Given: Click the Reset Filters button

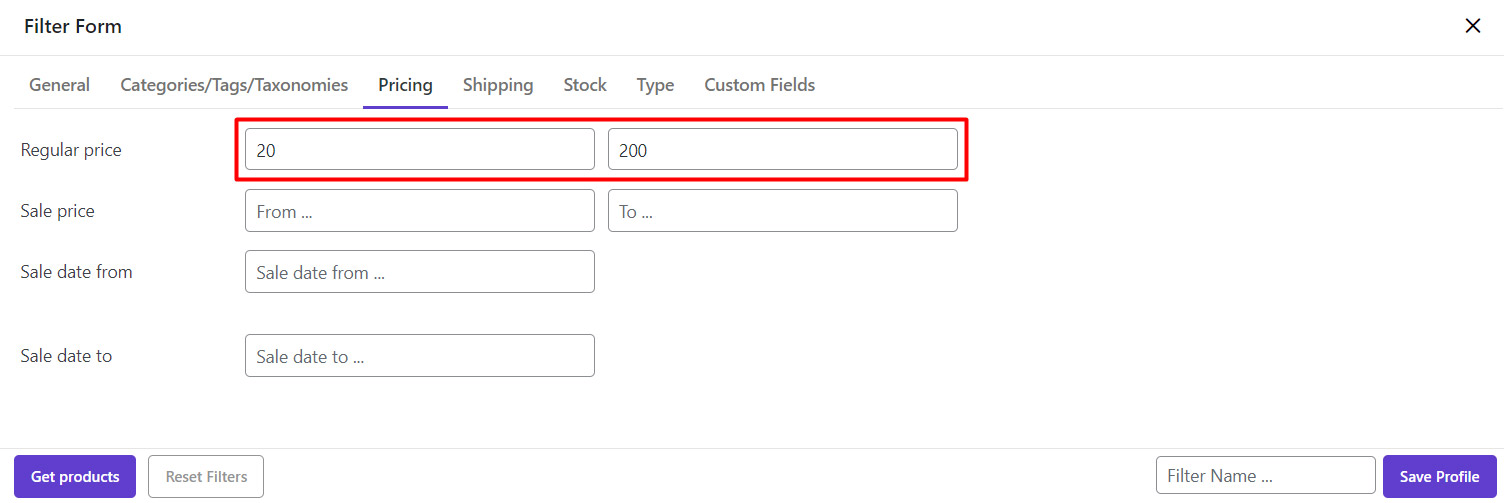Looking at the screenshot, I should pos(206,477).
